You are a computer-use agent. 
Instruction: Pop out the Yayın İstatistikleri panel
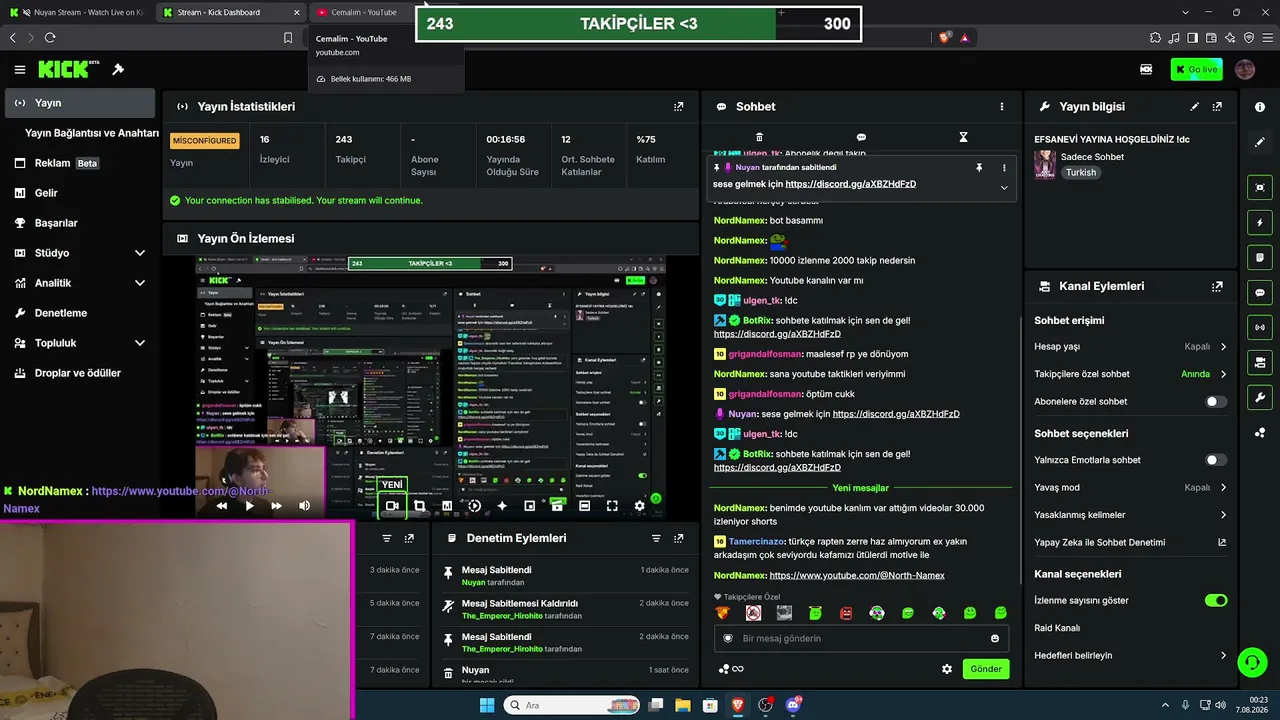pos(679,106)
